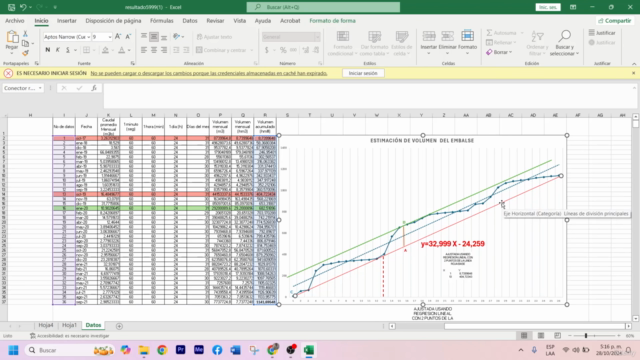Click the Windows Start button

pos(13,350)
